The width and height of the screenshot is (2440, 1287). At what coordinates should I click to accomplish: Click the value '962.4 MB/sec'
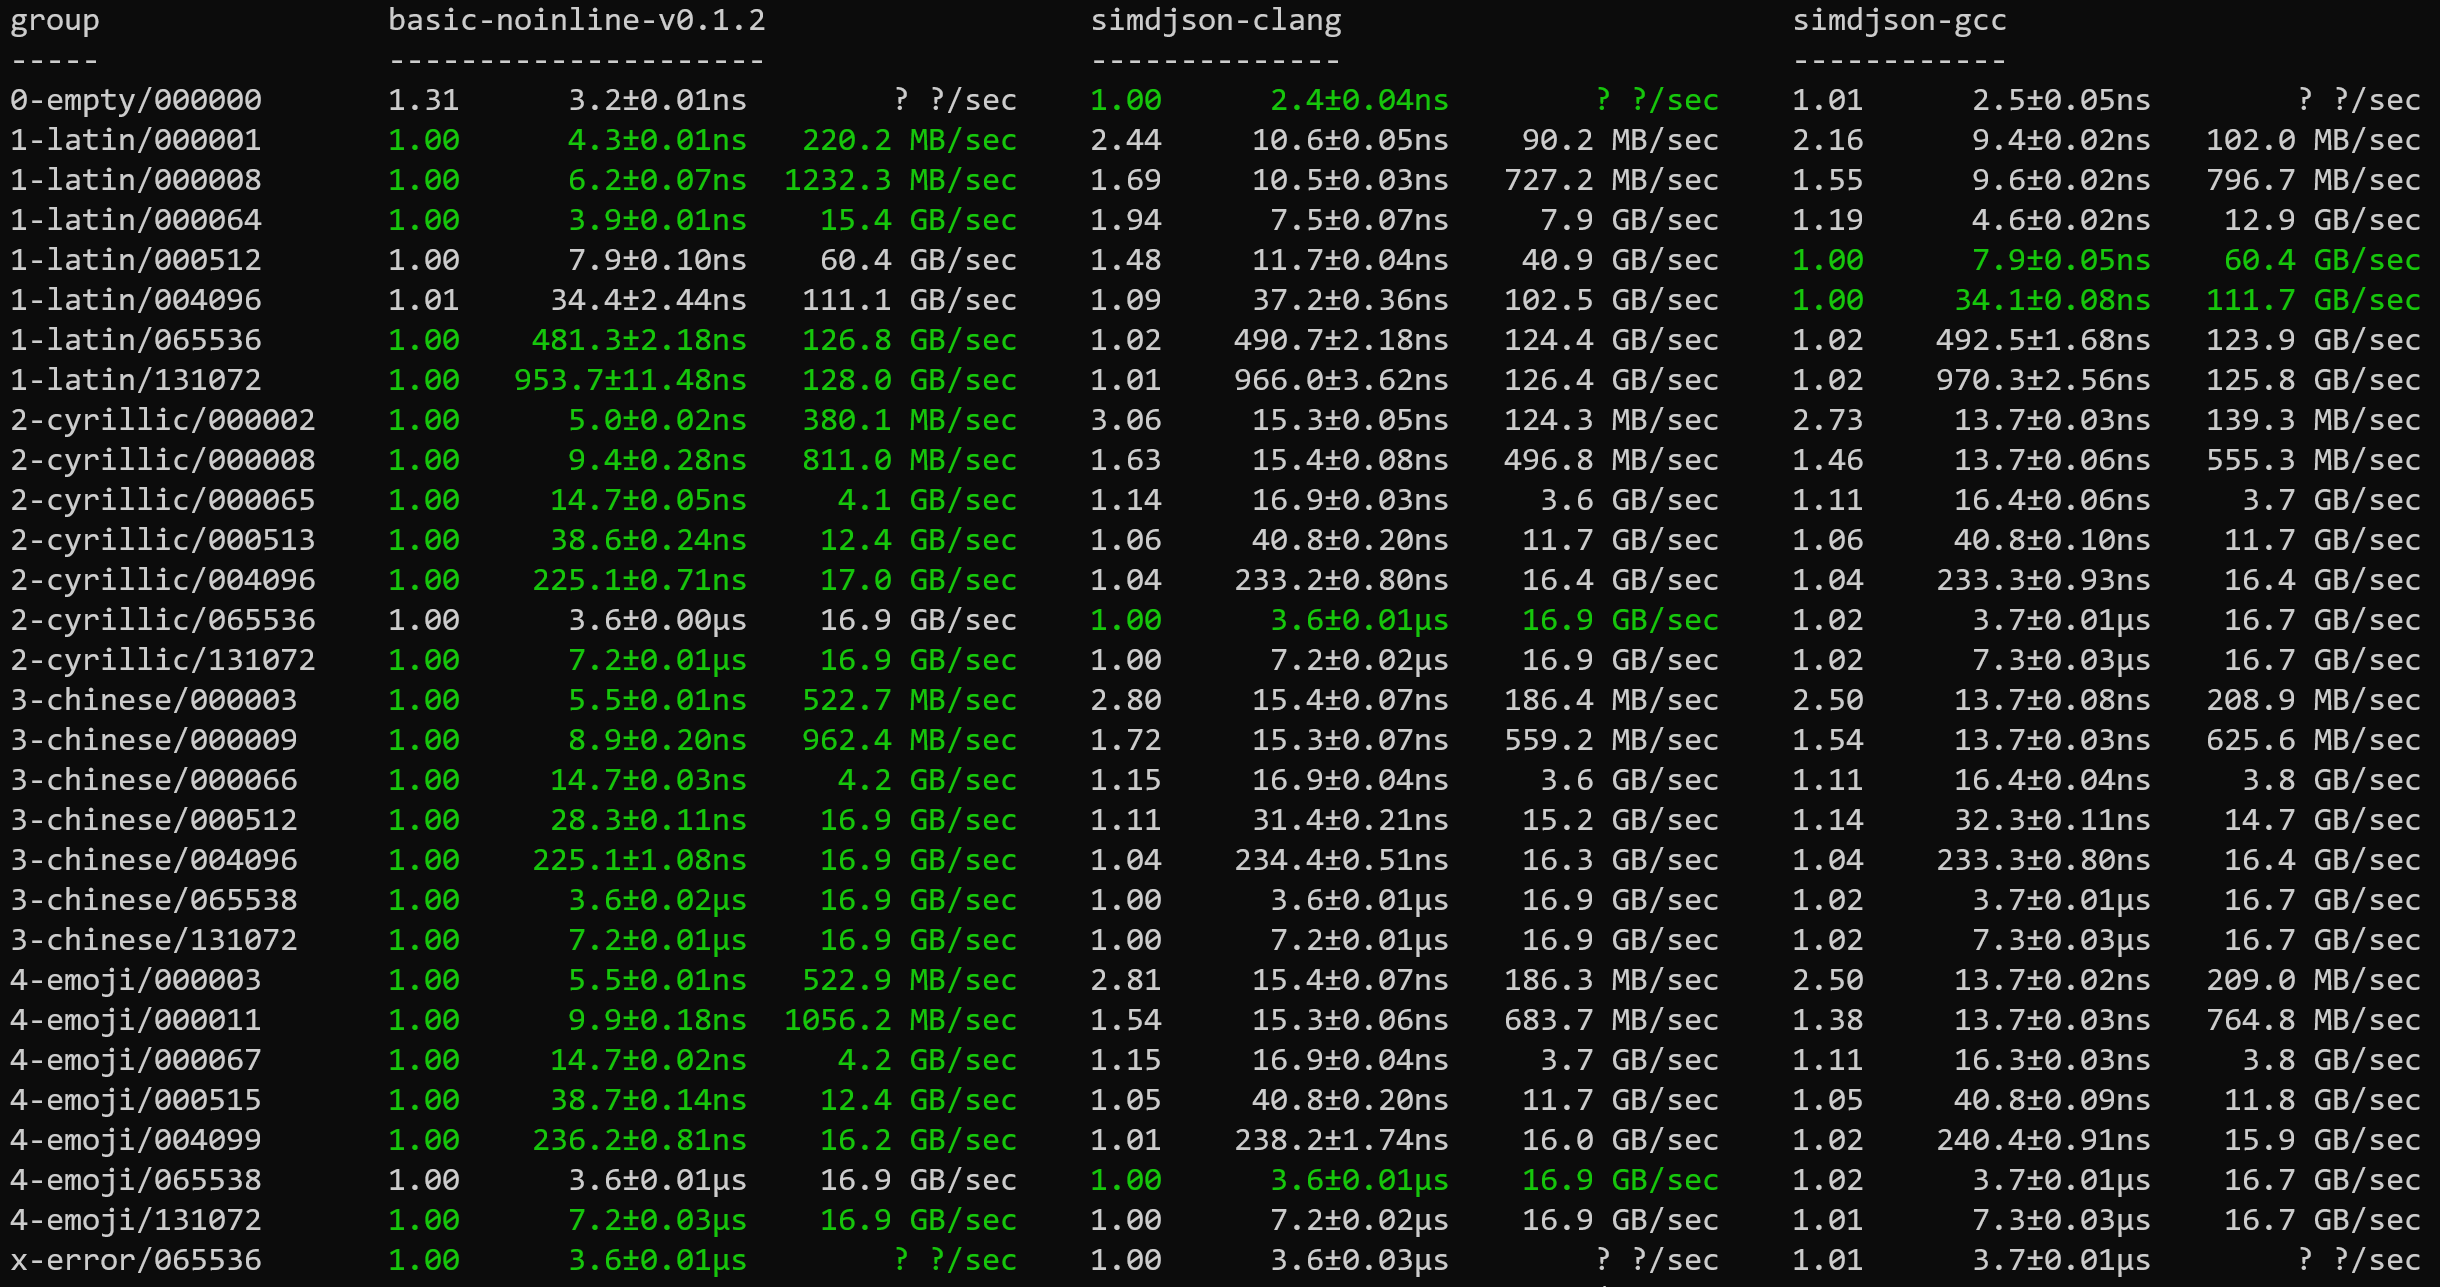[910, 740]
